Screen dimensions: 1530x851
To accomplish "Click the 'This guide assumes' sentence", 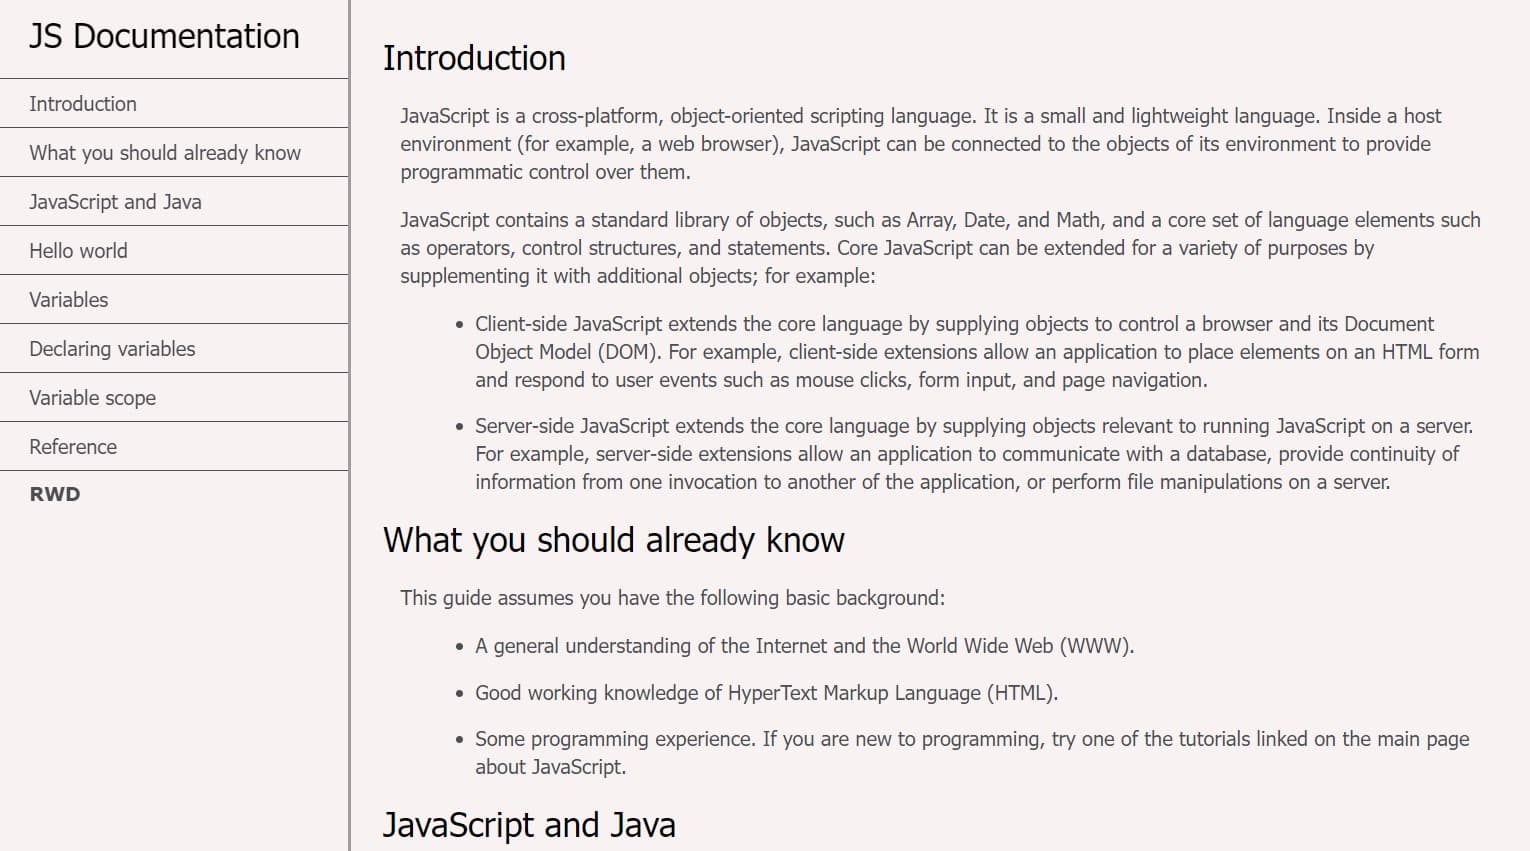I will (x=672, y=598).
